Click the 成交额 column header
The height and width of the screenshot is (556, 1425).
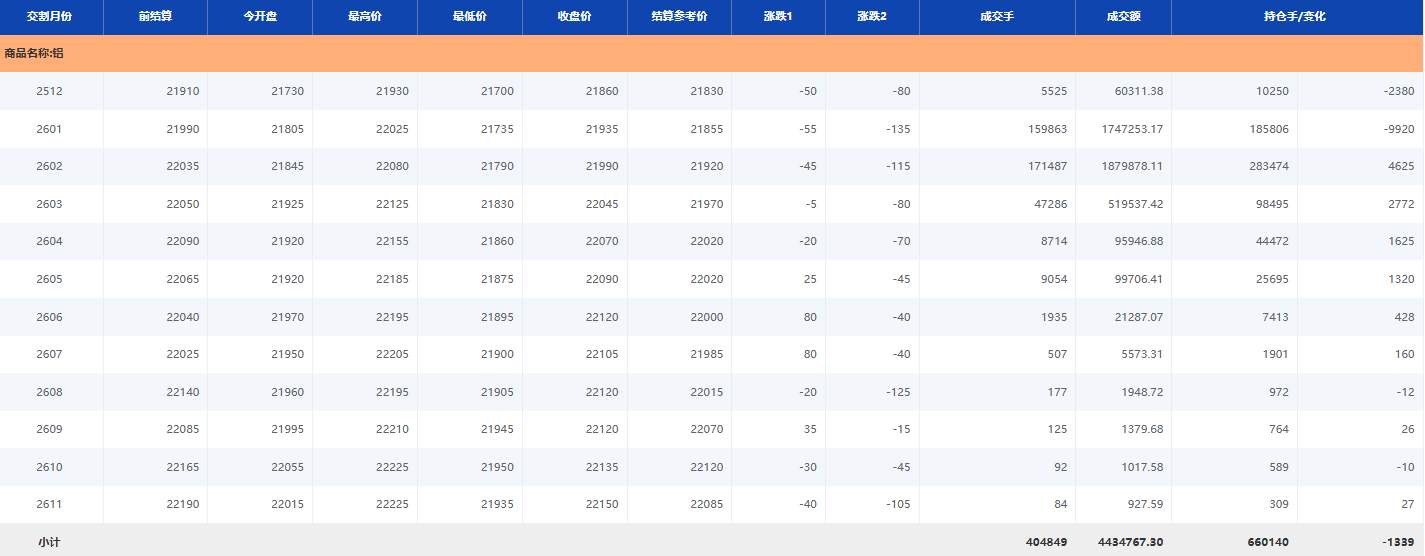click(x=1123, y=17)
